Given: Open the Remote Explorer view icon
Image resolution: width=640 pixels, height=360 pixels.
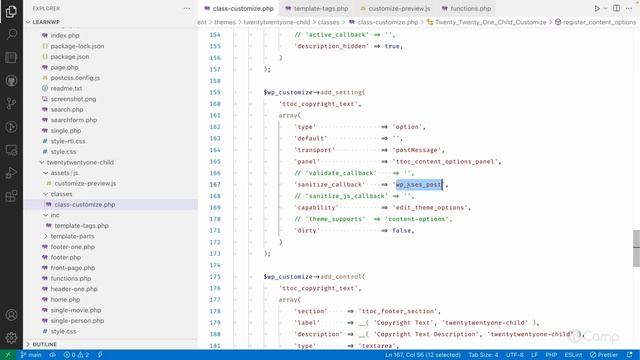Looking at the screenshot, I should coord(11,150).
